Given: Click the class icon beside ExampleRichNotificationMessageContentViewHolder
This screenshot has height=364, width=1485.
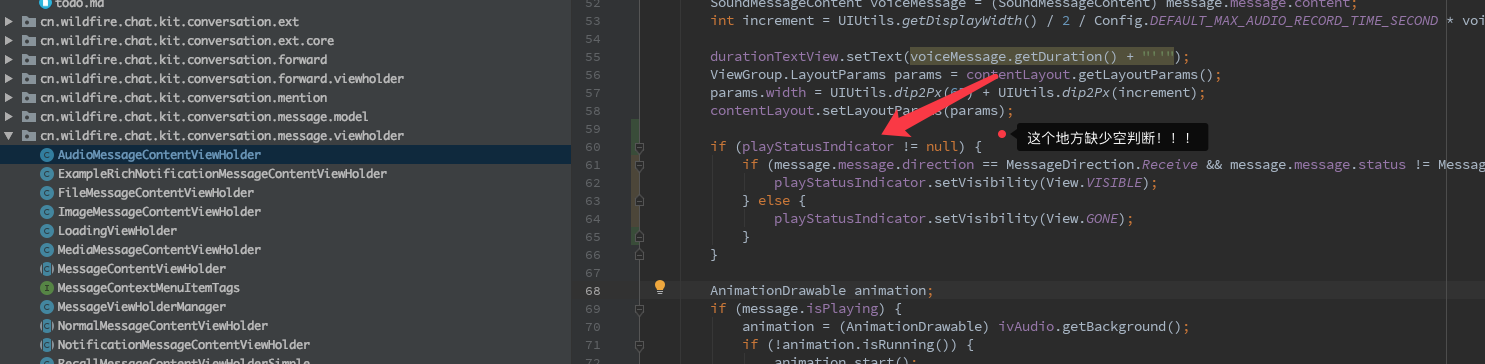Looking at the screenshot, I should click(x=46, y=174).
